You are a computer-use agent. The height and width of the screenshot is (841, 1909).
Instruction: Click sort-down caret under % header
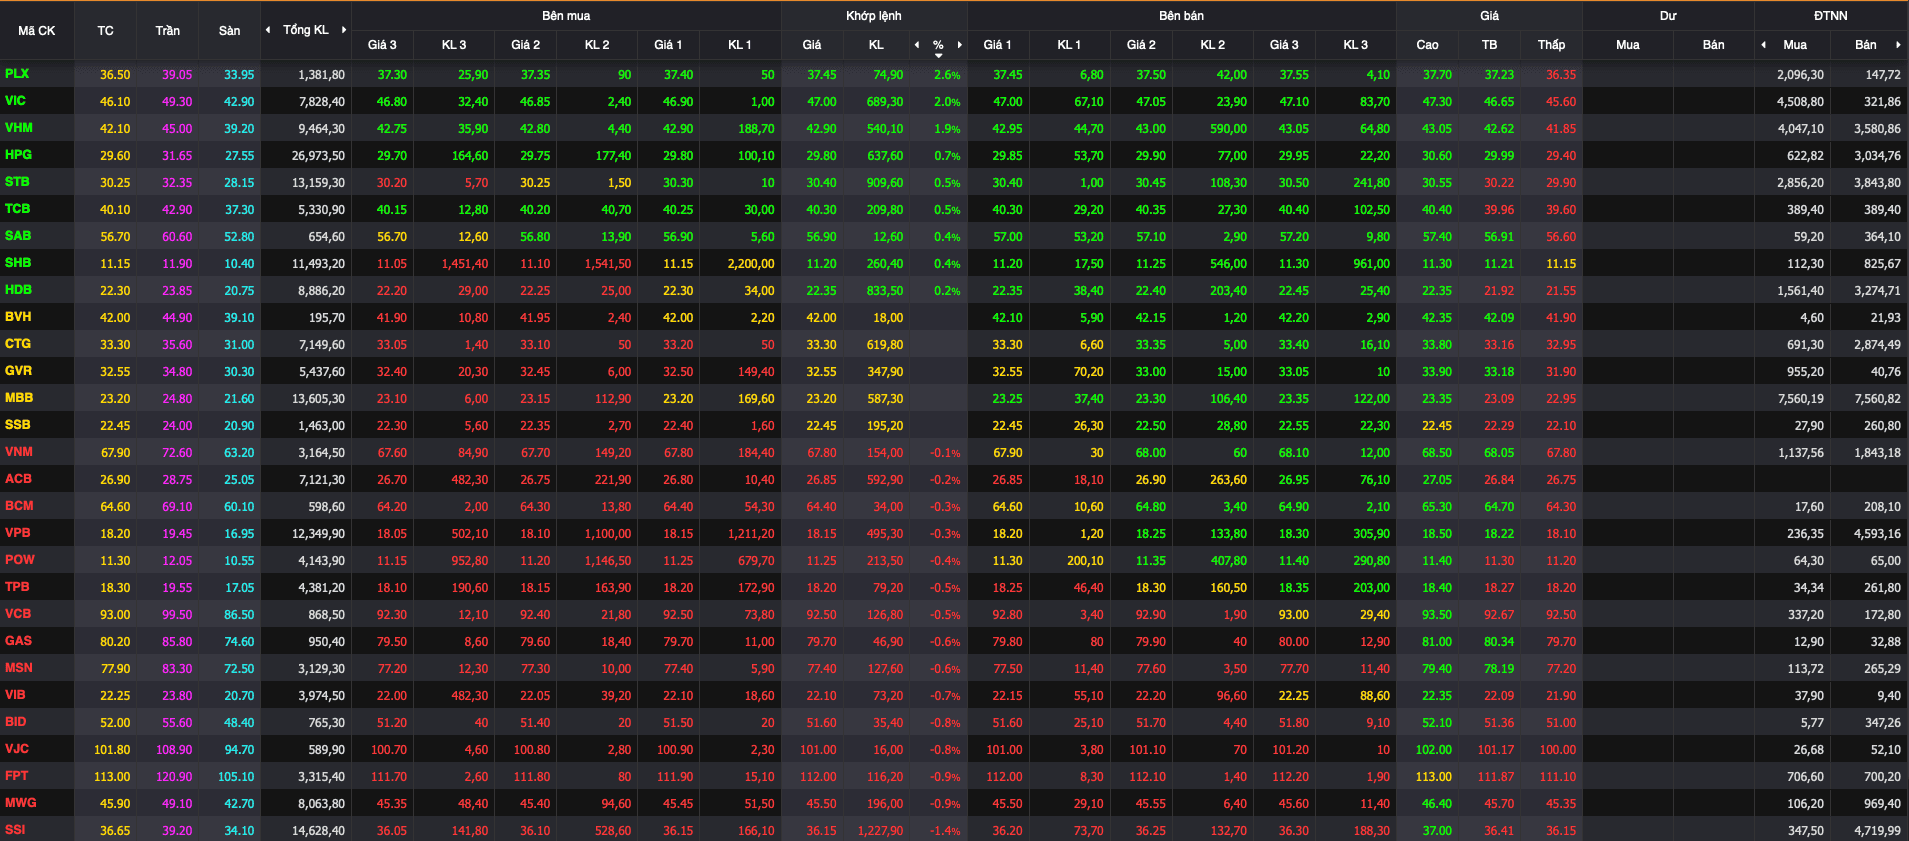tap(939, 56)
